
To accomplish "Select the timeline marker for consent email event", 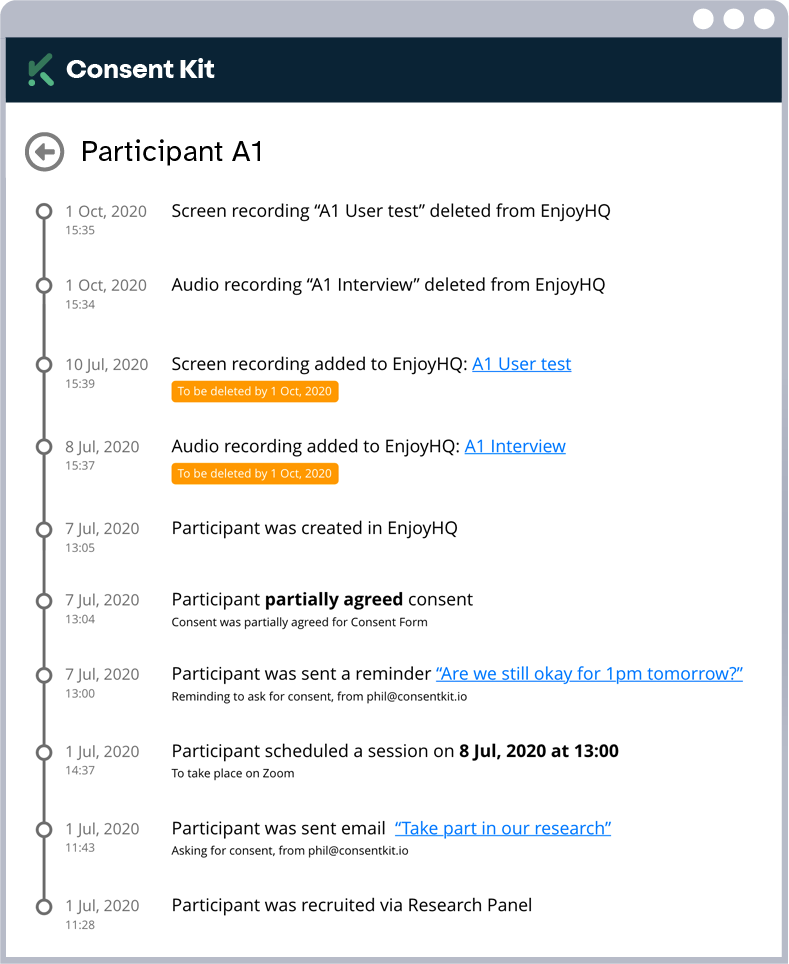I will click(x=43, y=828).
